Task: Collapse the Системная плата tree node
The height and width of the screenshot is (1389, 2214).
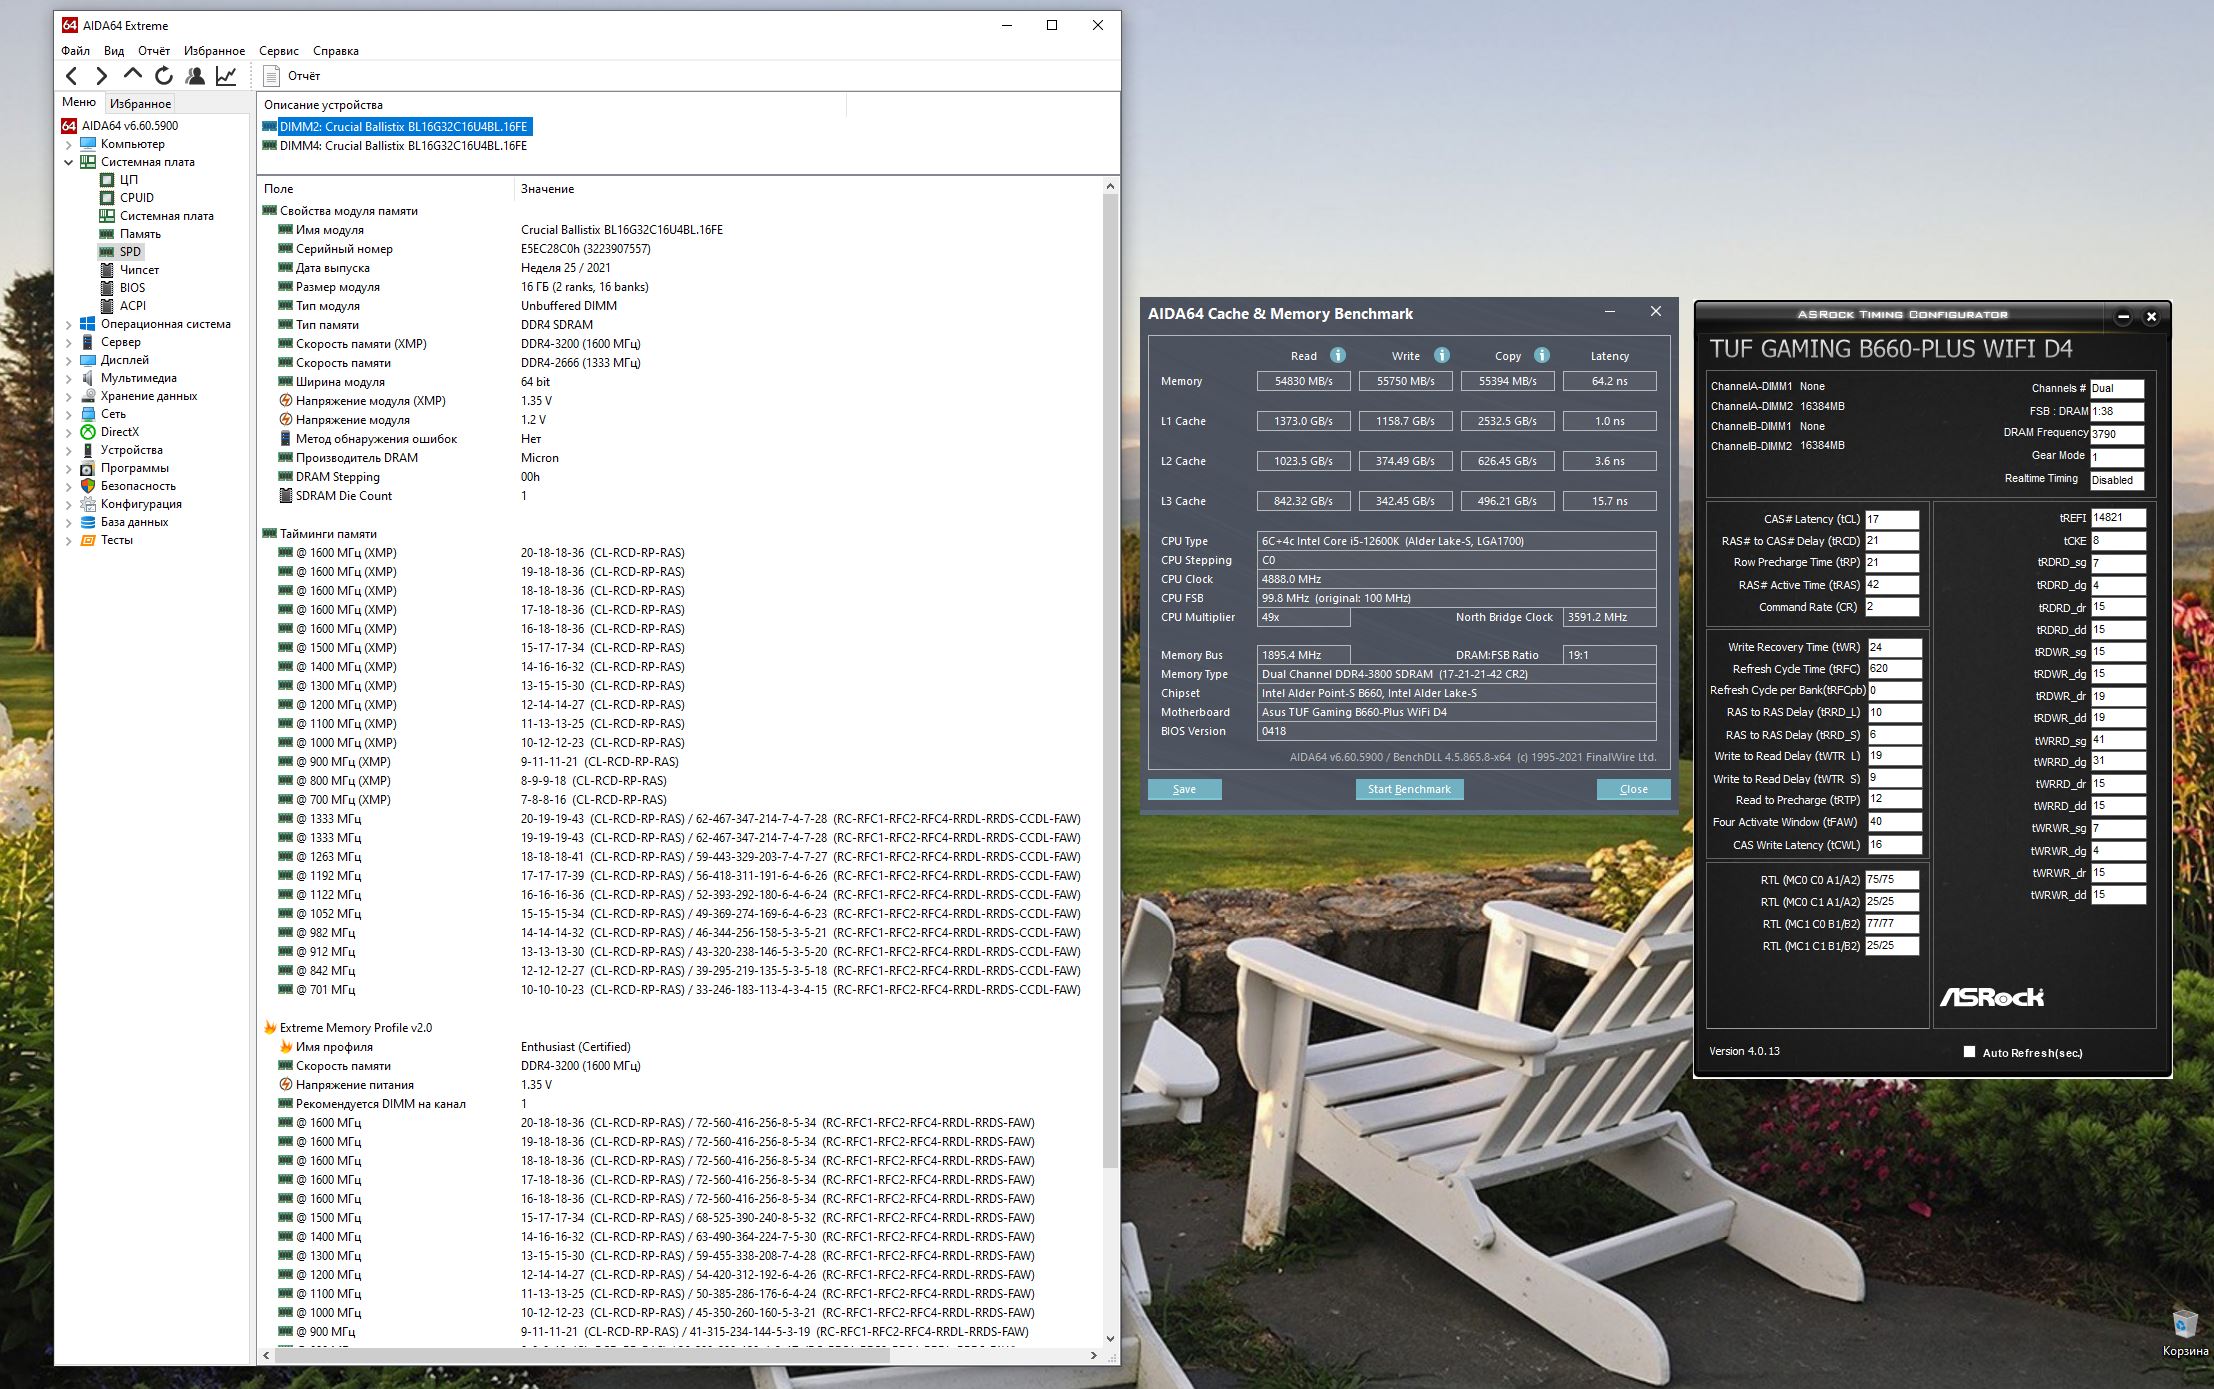Action: (69, 162)
